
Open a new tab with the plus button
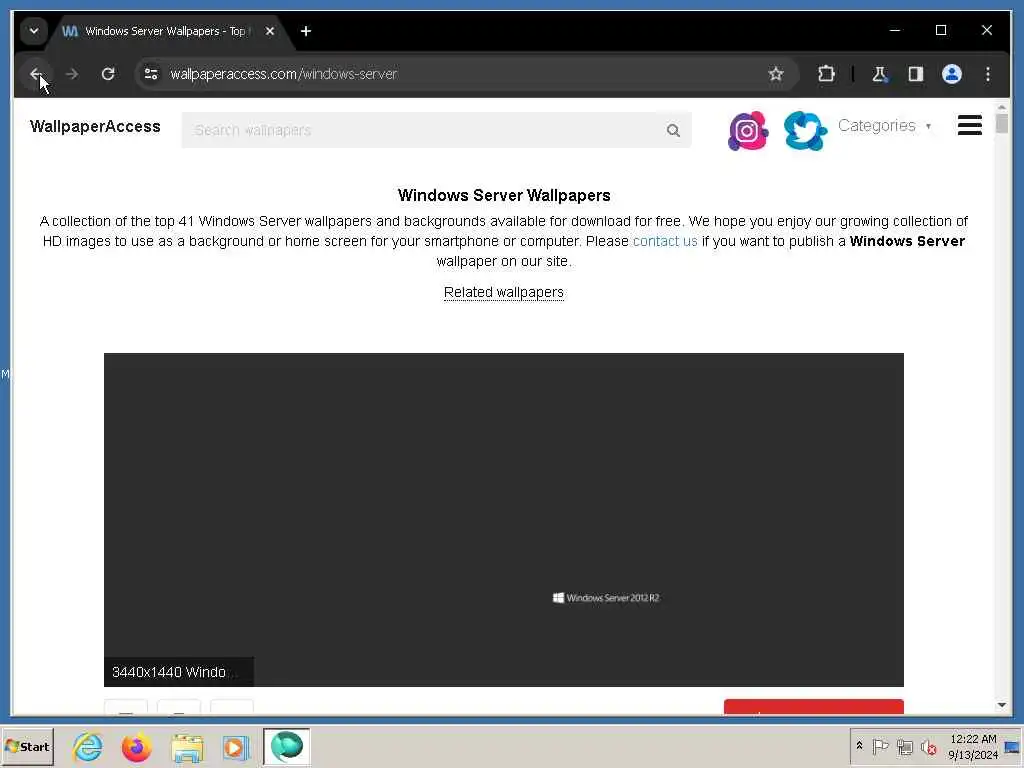[x=306, y=31]
